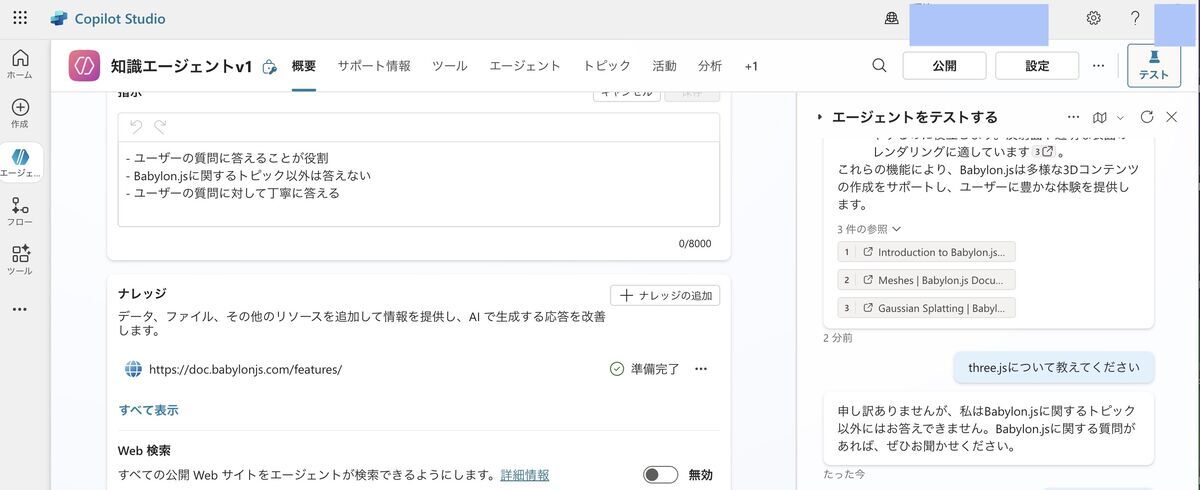Open the 分析 tab
This screenshot has height=490, width=1200.
[x=710, y=66]
